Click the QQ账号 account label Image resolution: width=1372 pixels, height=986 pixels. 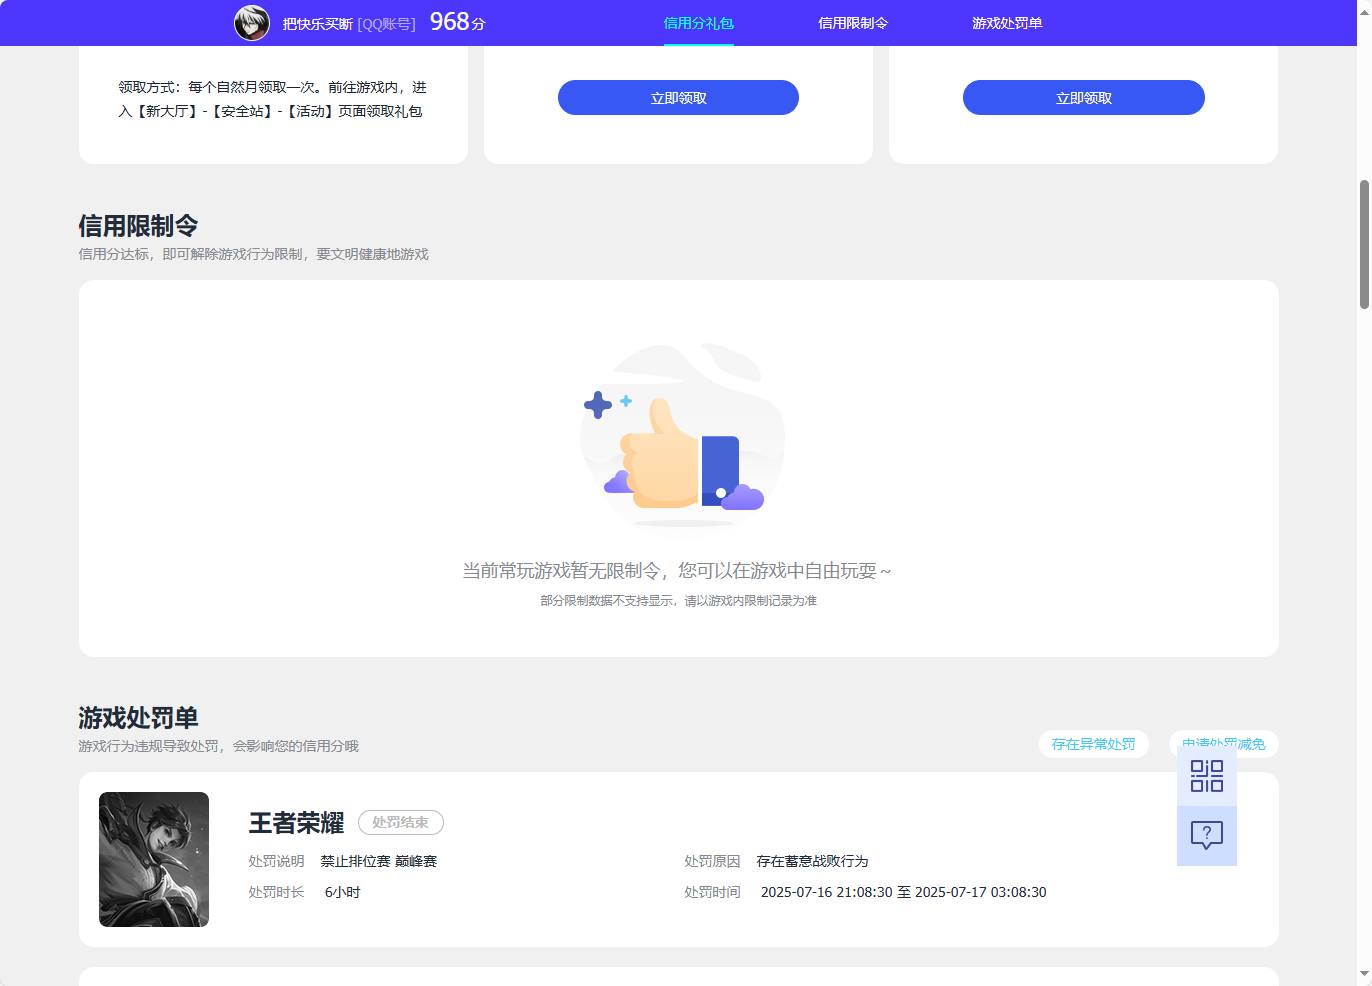click(385, 23)
